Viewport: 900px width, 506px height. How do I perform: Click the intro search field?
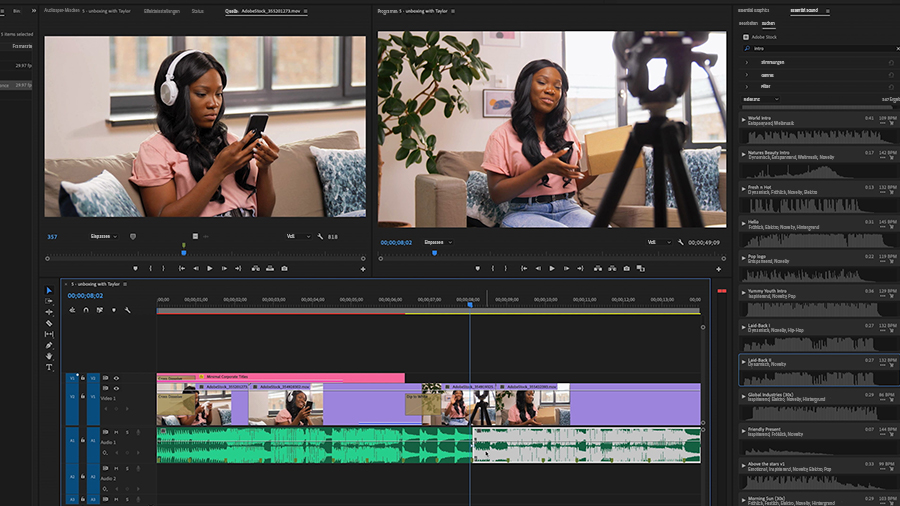(x=820, y=49)
